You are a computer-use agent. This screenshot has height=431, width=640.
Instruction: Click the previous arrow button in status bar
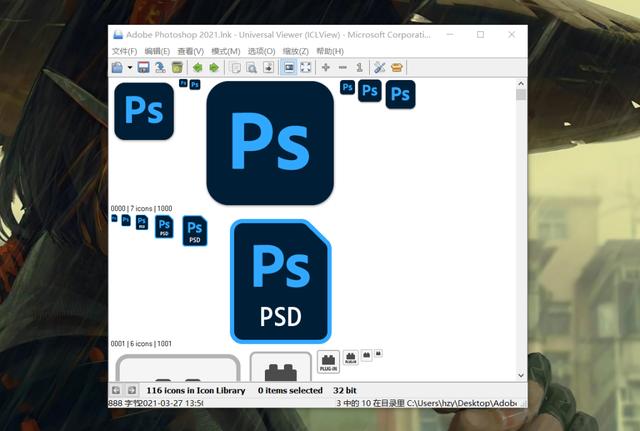(116, 390)
